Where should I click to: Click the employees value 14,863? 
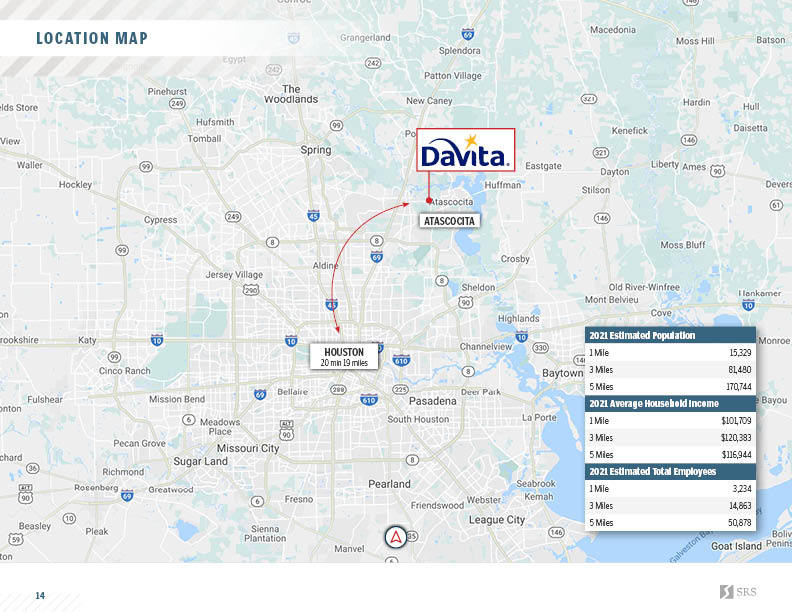(740, 505)
